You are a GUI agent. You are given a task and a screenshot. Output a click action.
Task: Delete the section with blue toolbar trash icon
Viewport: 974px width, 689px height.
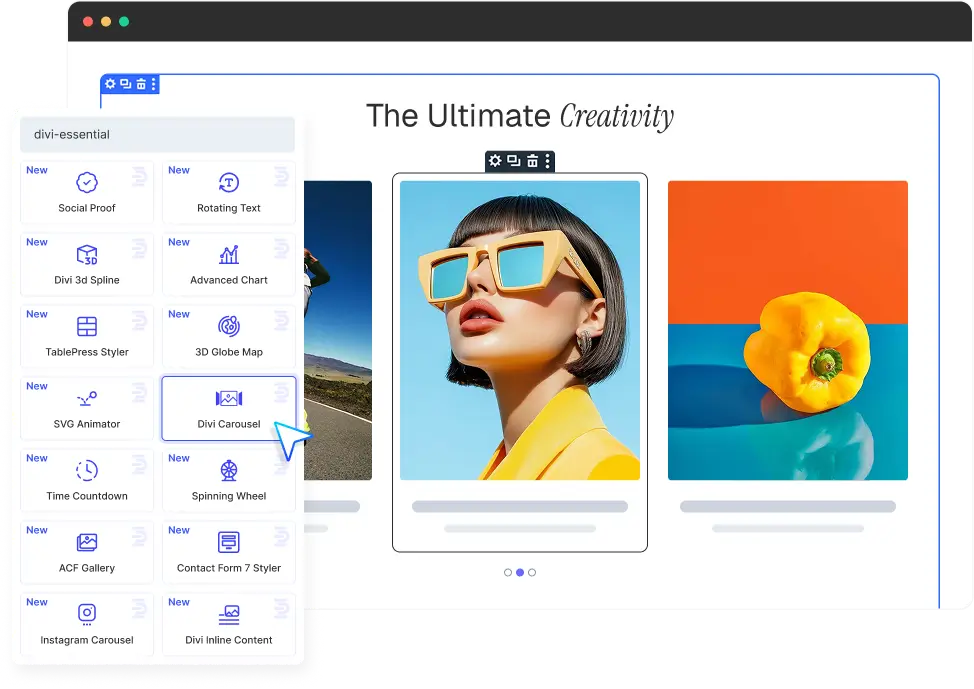click(141, 85)
